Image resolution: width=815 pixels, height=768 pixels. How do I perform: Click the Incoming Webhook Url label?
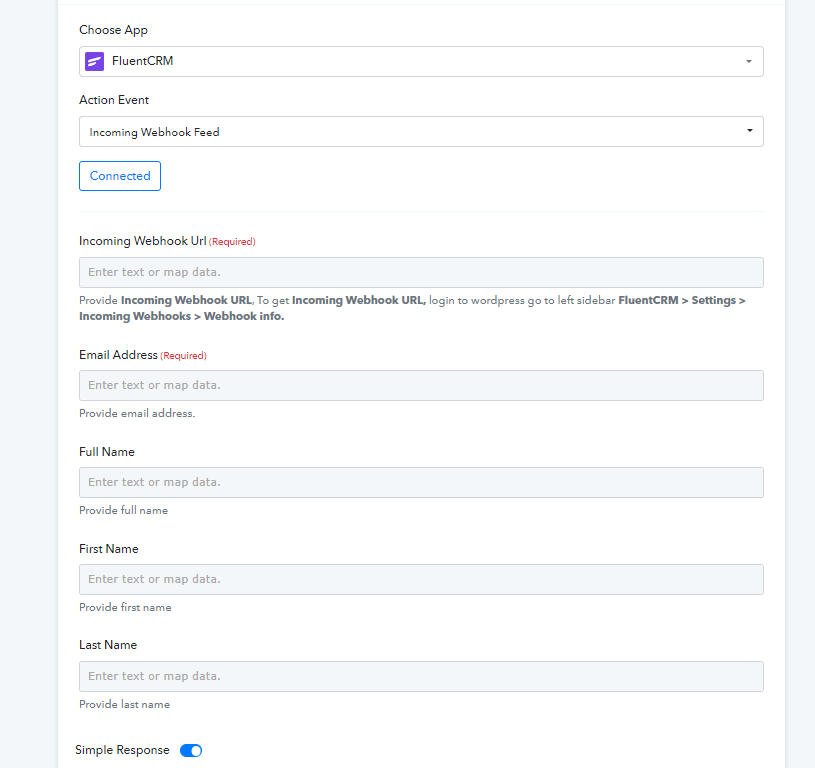coord(142,241)
